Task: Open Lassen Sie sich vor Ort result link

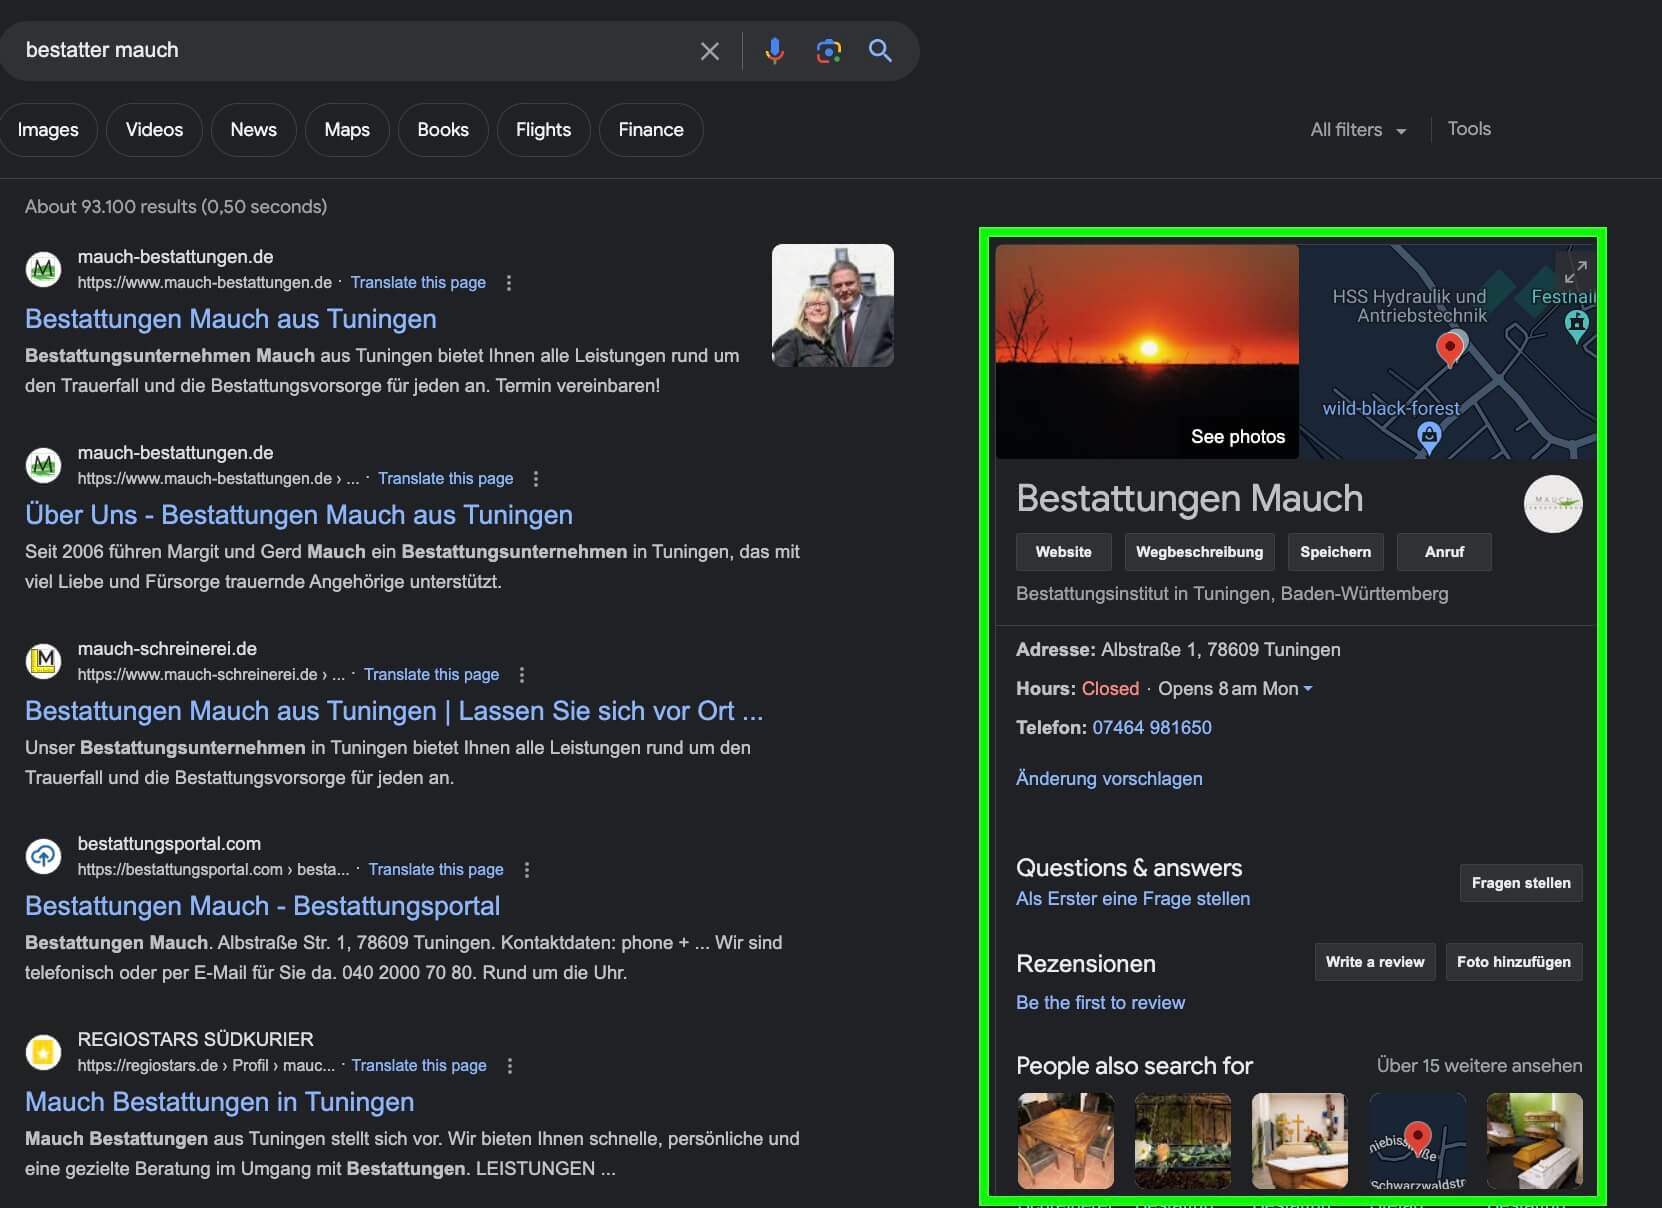Action: (394, 711)
